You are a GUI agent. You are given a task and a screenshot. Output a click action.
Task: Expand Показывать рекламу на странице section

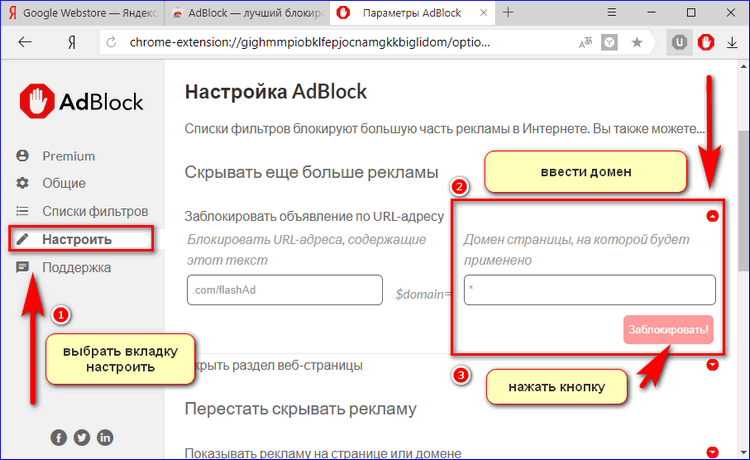pos(712,452)
